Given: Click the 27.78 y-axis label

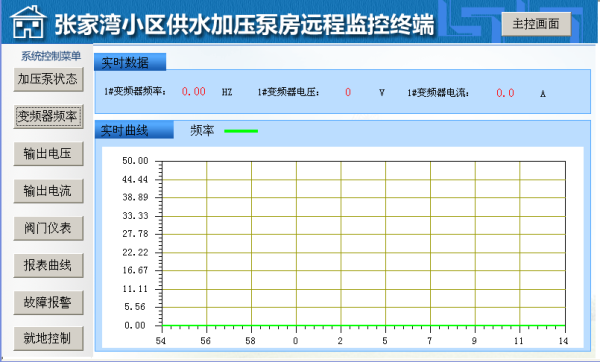Looking at the screenshot, I should pyautogui.click(x=135, y=234).
